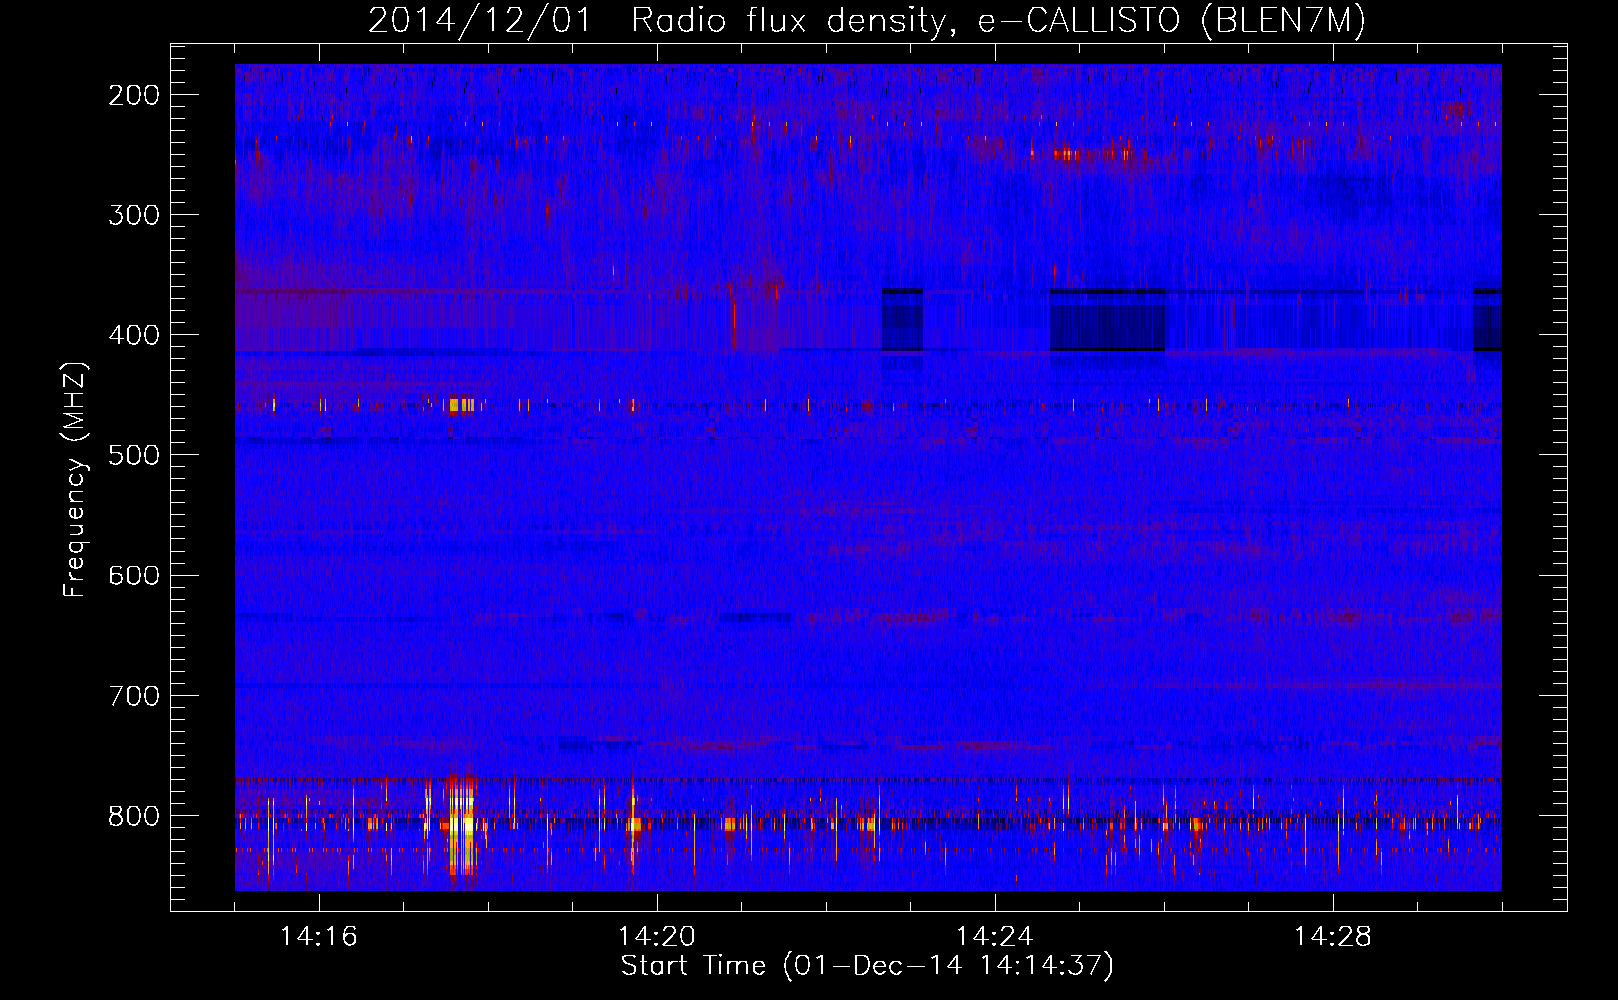This screenshot has height=1000, width=1618.
Task: Click the 'Frequency (MHZ)' axis label
Action: tap(75, 479)
